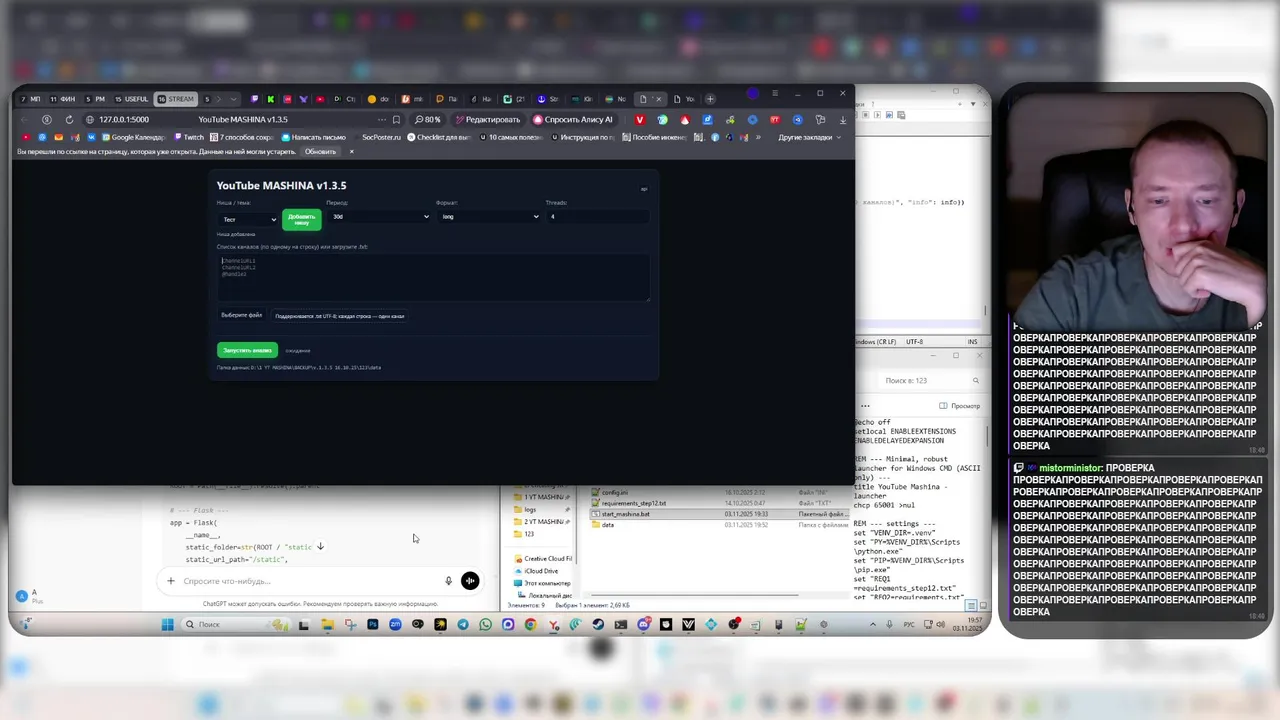Open the Написать письмо bookmark

click(x=314, y=137)
